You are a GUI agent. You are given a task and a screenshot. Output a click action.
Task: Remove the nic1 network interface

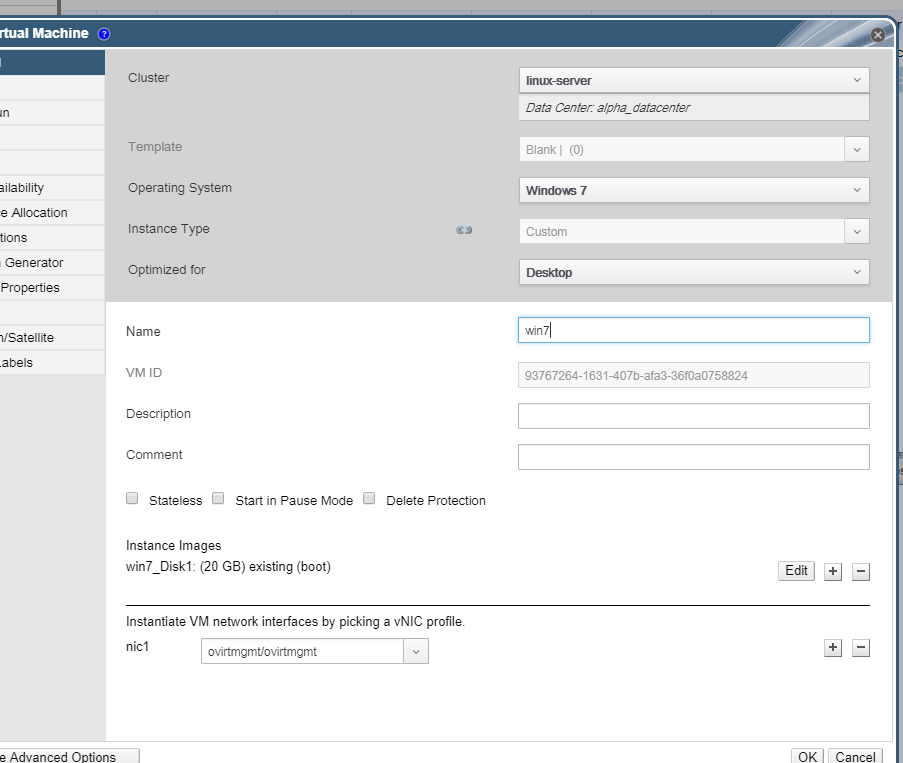[860, 647]
